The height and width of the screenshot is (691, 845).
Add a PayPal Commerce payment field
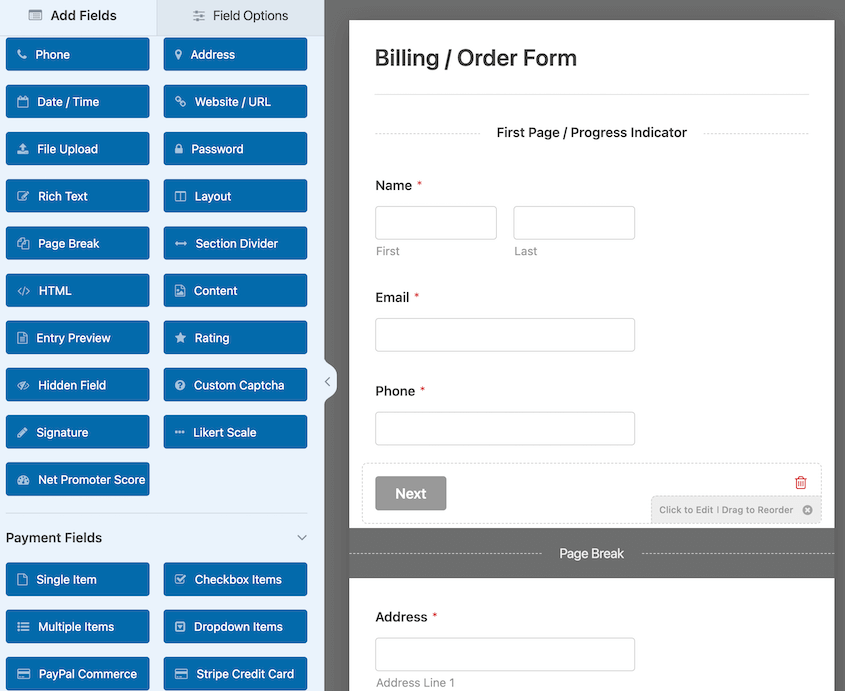[x=77, y=673]
